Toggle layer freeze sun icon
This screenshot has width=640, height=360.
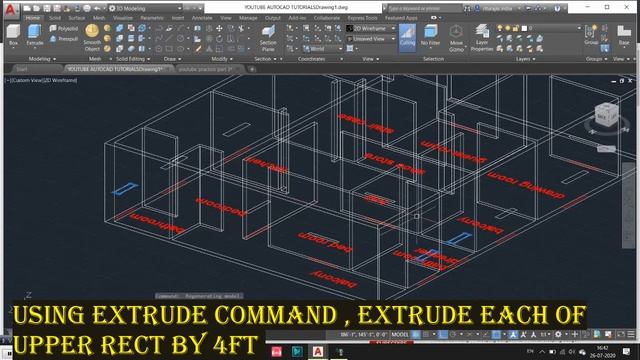tap(508, 28)
